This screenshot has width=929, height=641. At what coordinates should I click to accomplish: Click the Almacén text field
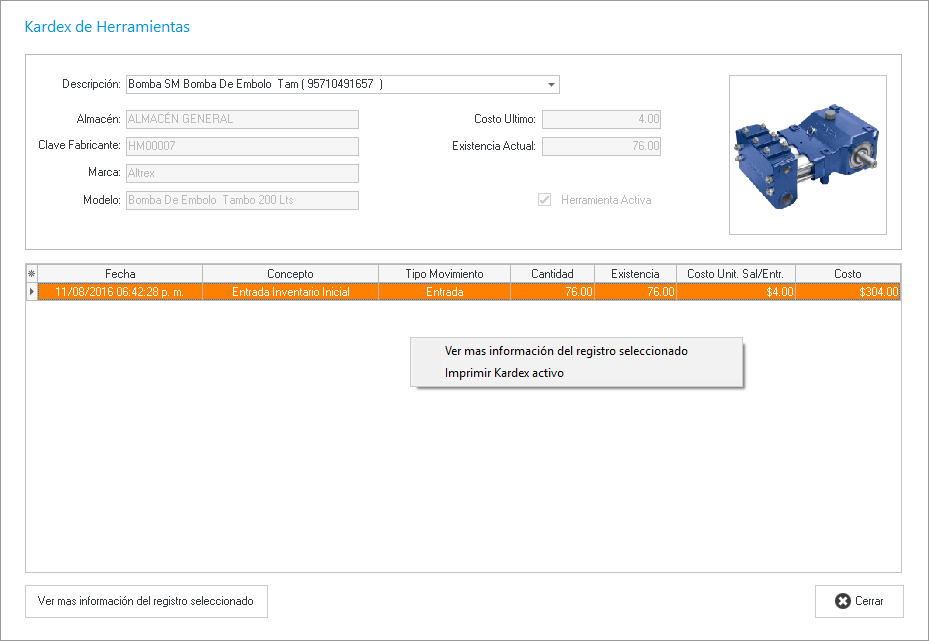(x=241, y=119)
